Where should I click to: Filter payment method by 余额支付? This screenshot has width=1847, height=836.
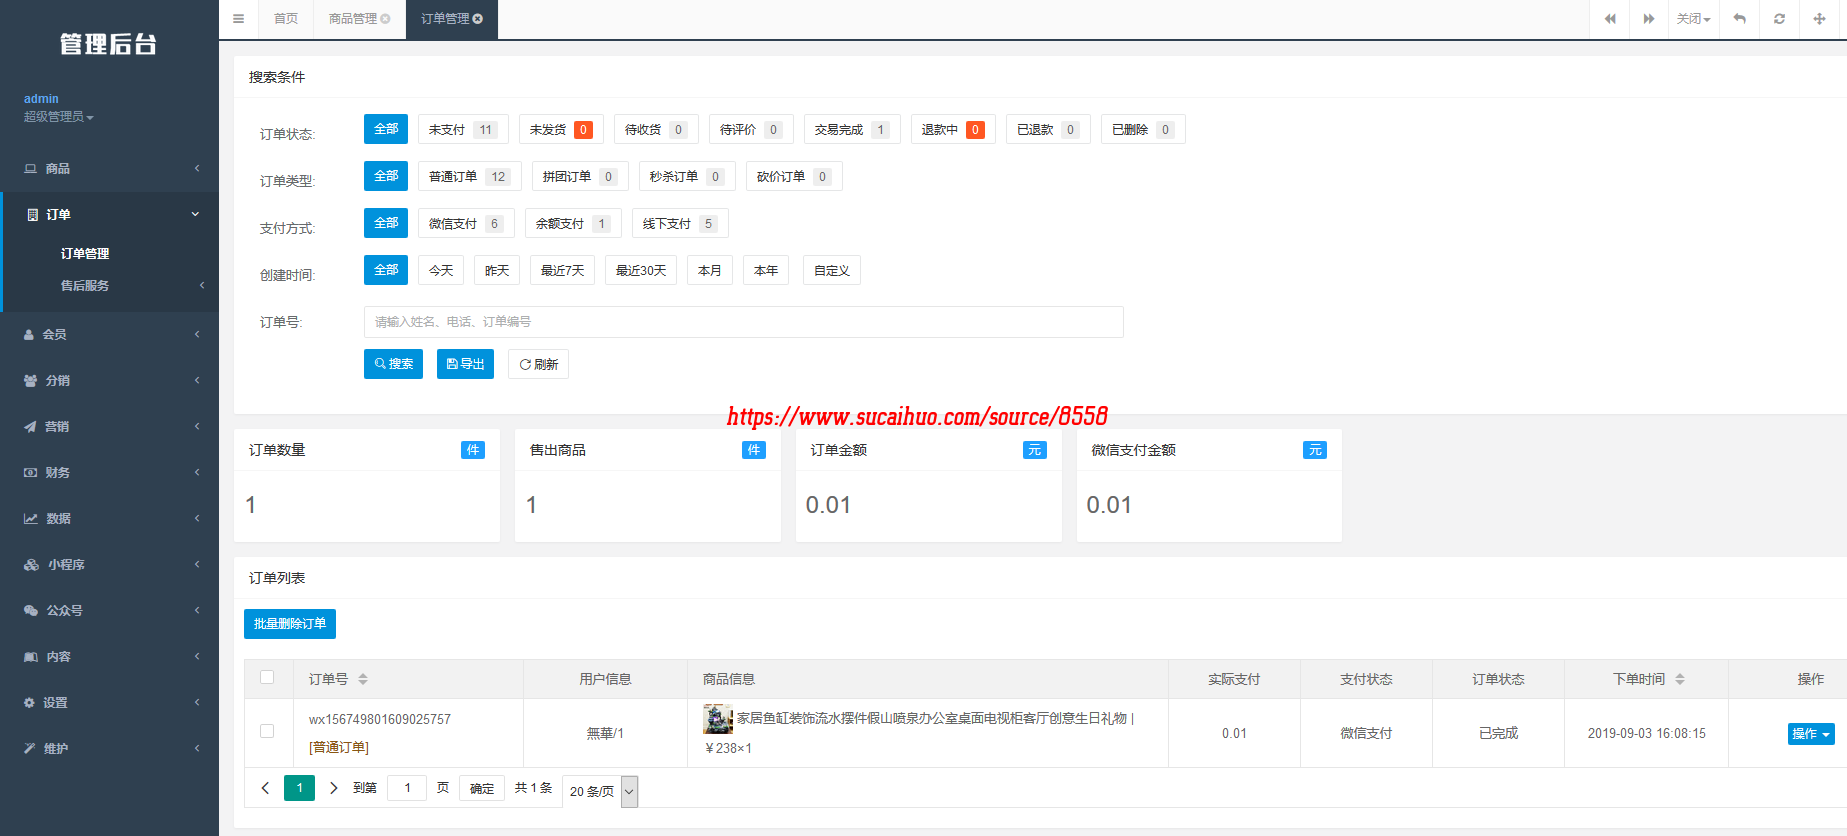[x=573, y=223]
